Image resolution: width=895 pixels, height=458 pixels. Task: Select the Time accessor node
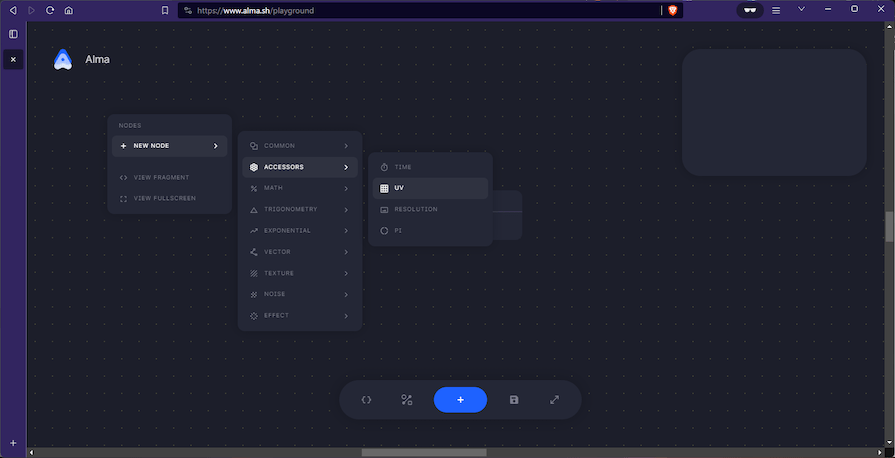pyautogui.click(x=430, y=167)
